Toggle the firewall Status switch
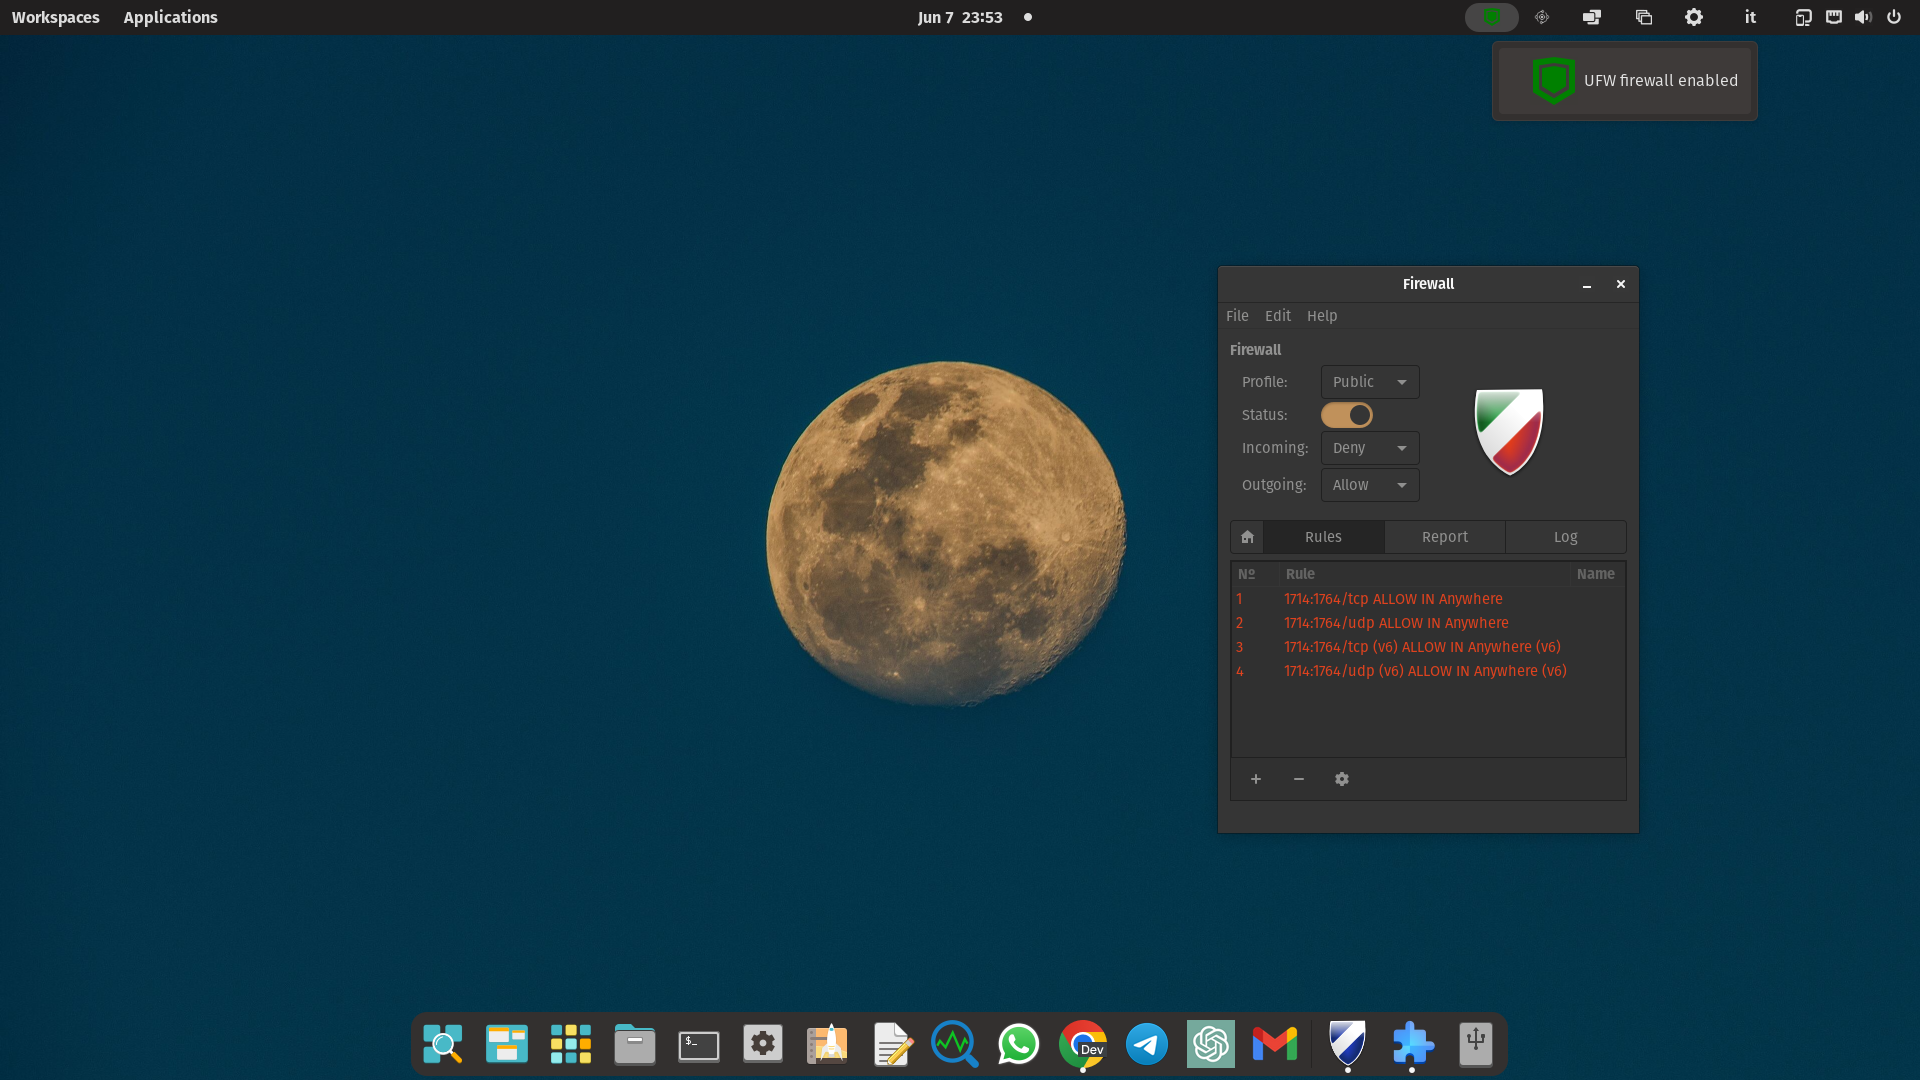Image resolution: width=1920 pixels, height=1080 pixels. click(1346, 415)
